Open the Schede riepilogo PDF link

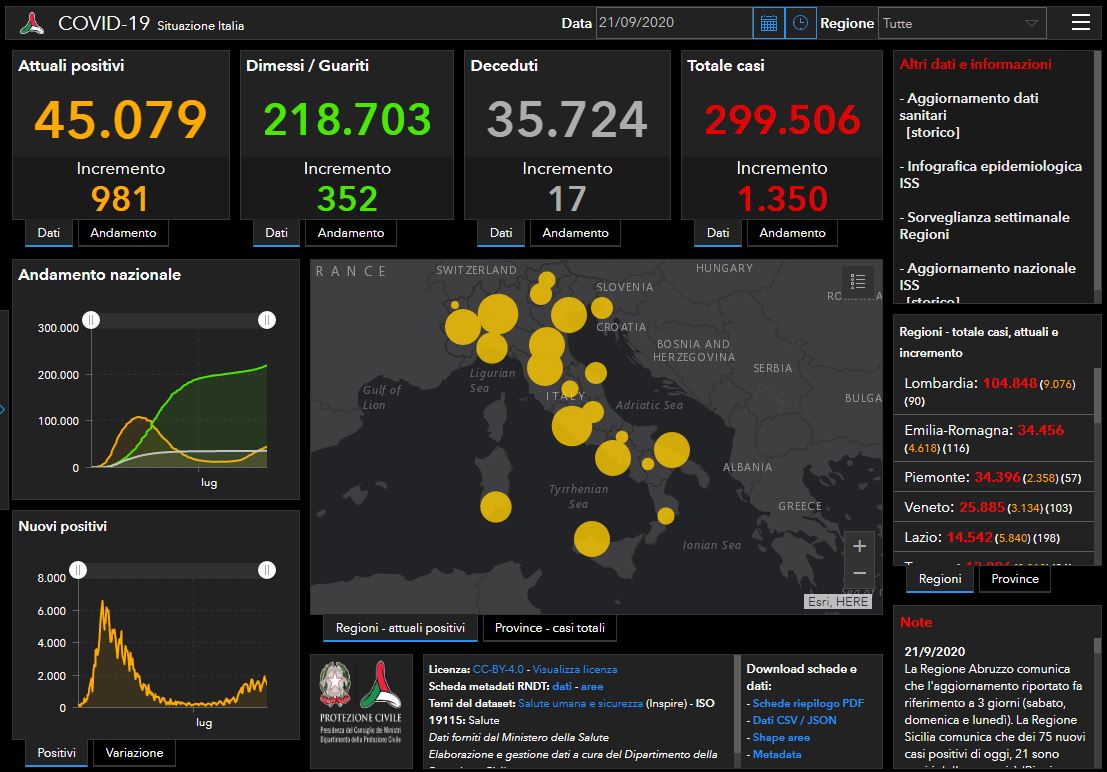pyautogui.click(x=794, y=703)
